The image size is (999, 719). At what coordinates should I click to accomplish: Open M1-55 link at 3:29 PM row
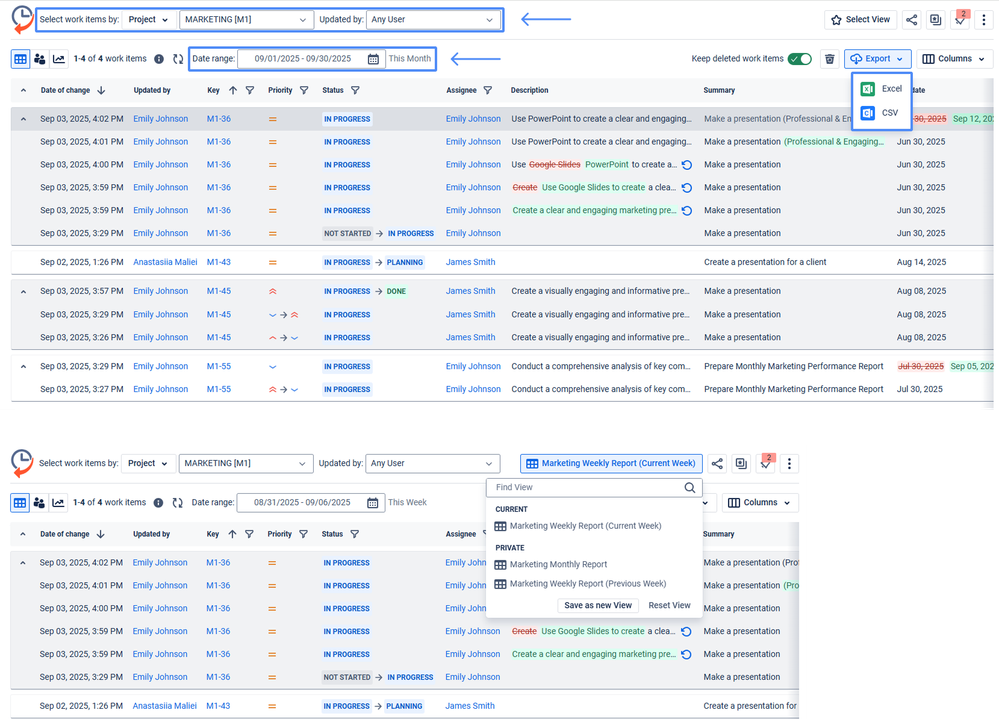coord(219,366)
